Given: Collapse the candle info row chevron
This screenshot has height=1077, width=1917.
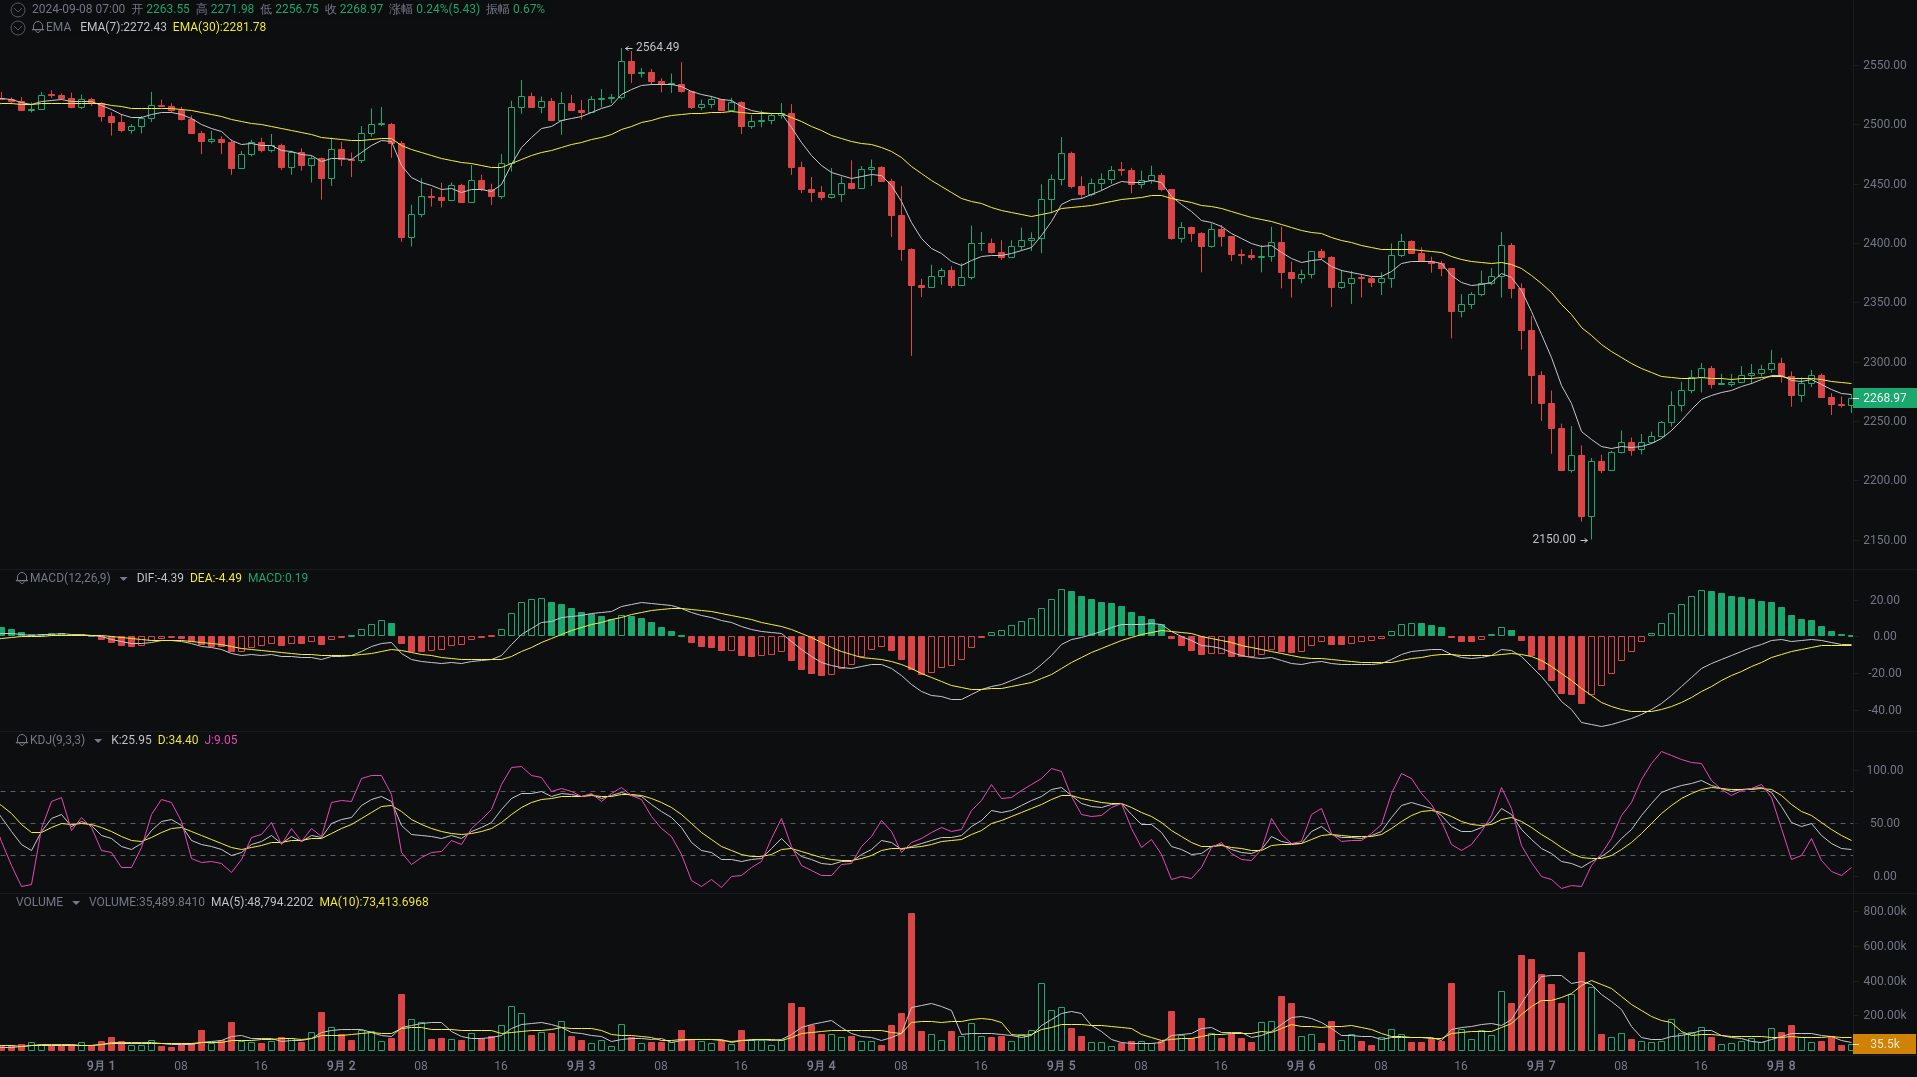Looking at the screenshot, I should (18, 9).
